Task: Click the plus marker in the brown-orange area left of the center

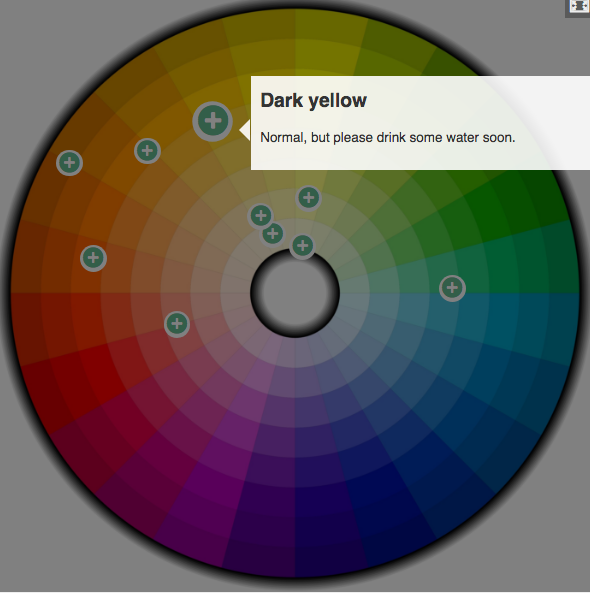Action: pos(93,258)
